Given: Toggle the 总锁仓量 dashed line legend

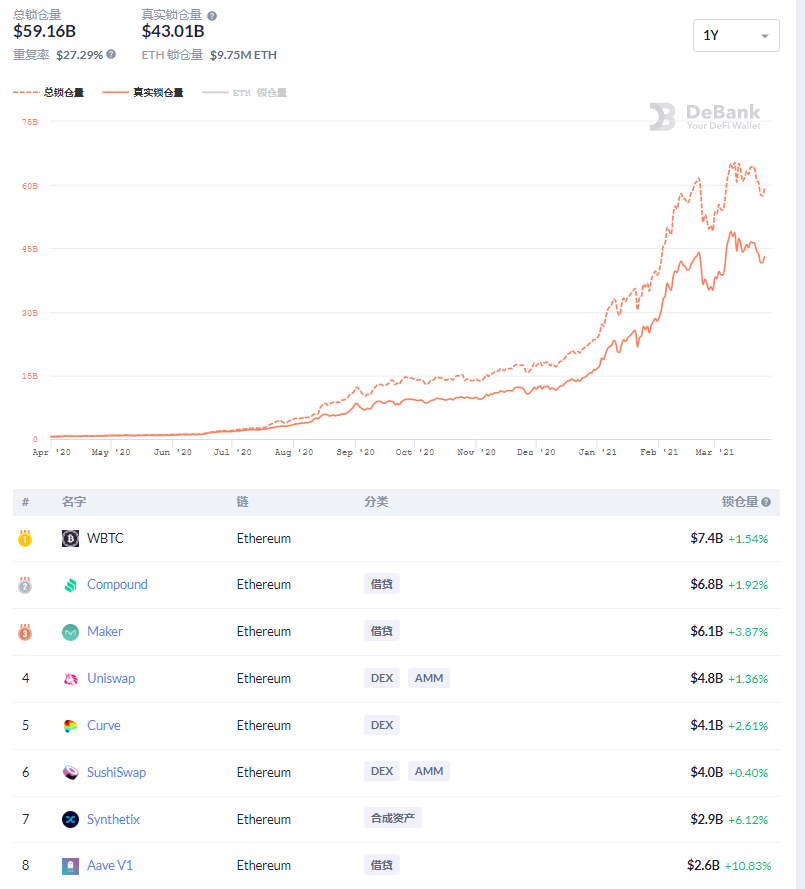Looking at the screenshot, I should click(49, 92).
